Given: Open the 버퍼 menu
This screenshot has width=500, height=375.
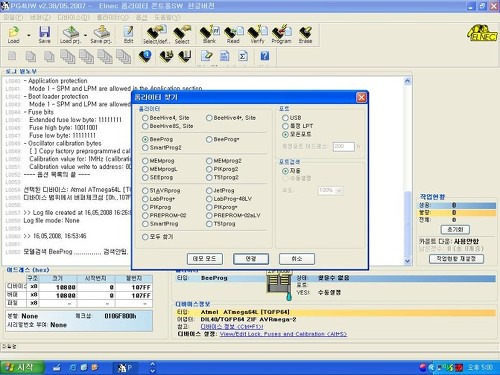Looking at the screenshot, I should click(40, 17).
